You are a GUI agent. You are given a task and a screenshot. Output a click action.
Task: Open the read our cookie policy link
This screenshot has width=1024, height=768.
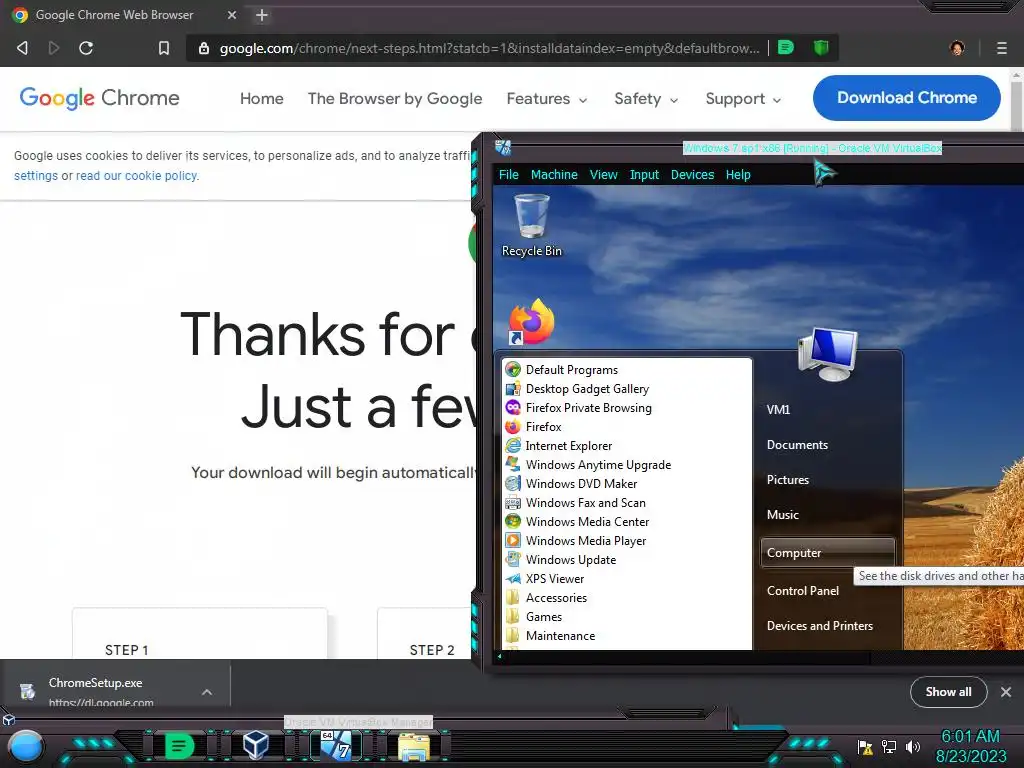click(137, 176)
